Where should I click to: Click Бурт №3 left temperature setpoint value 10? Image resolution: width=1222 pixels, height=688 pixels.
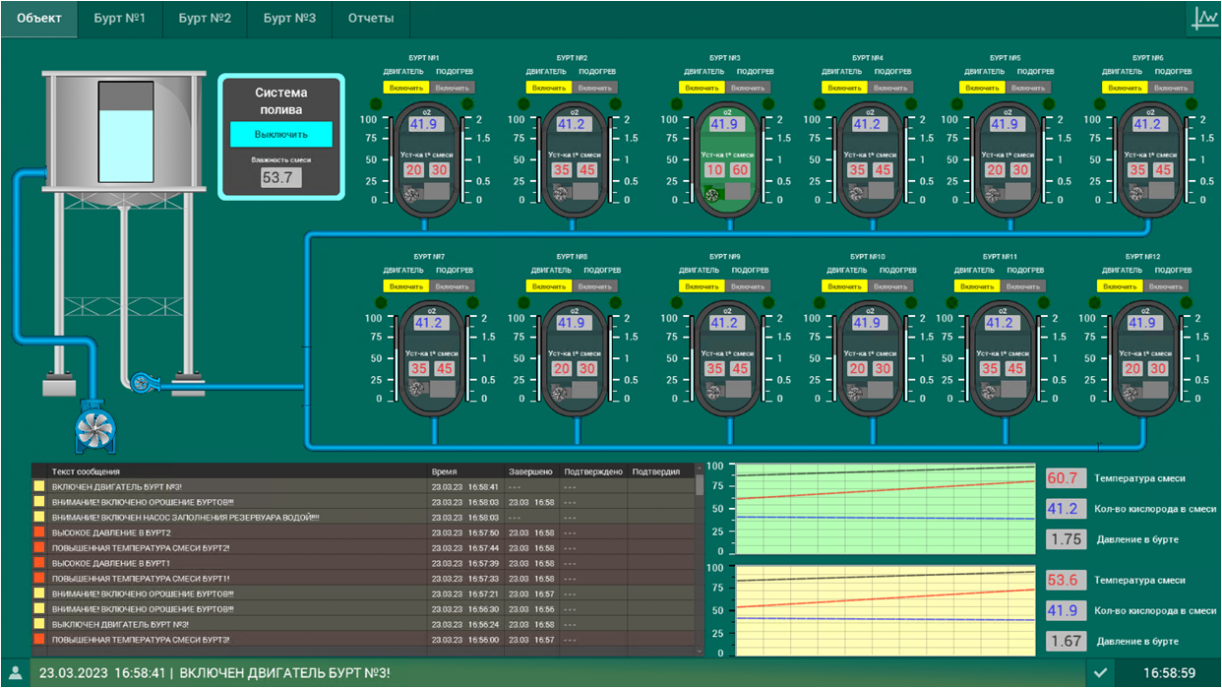click(713, 170)
